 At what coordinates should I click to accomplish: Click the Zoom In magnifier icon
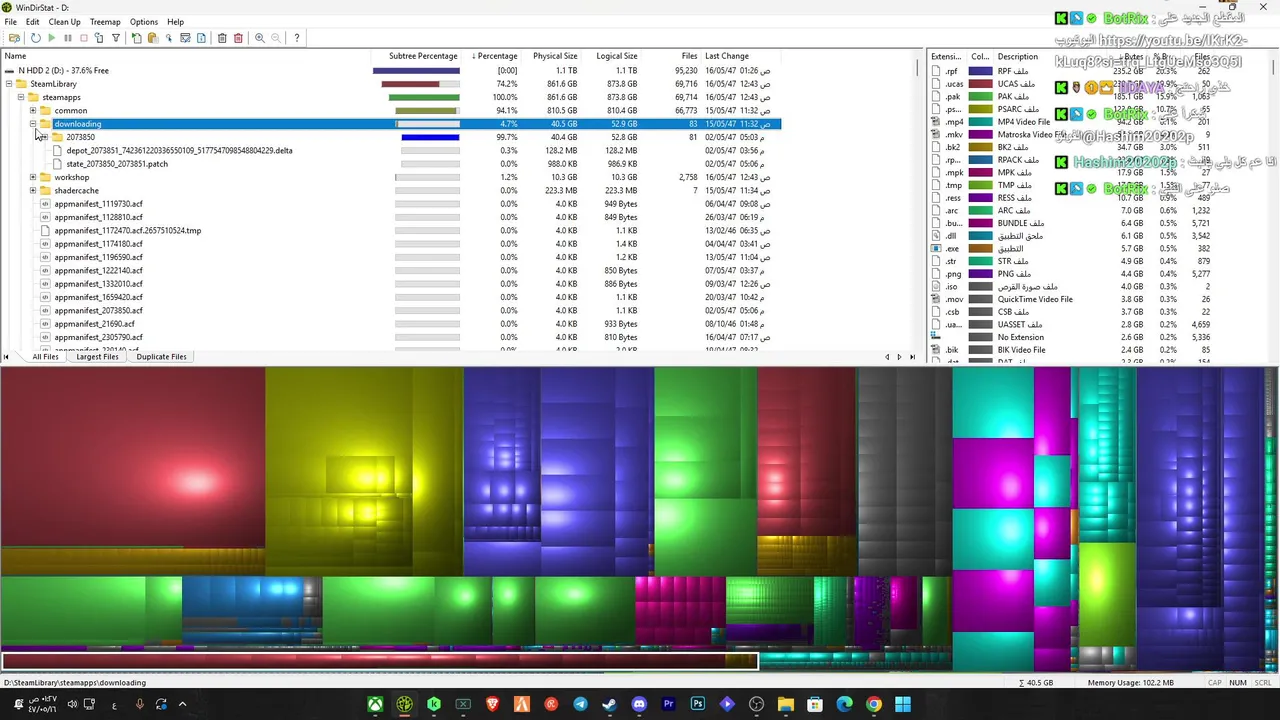[259, 38]
